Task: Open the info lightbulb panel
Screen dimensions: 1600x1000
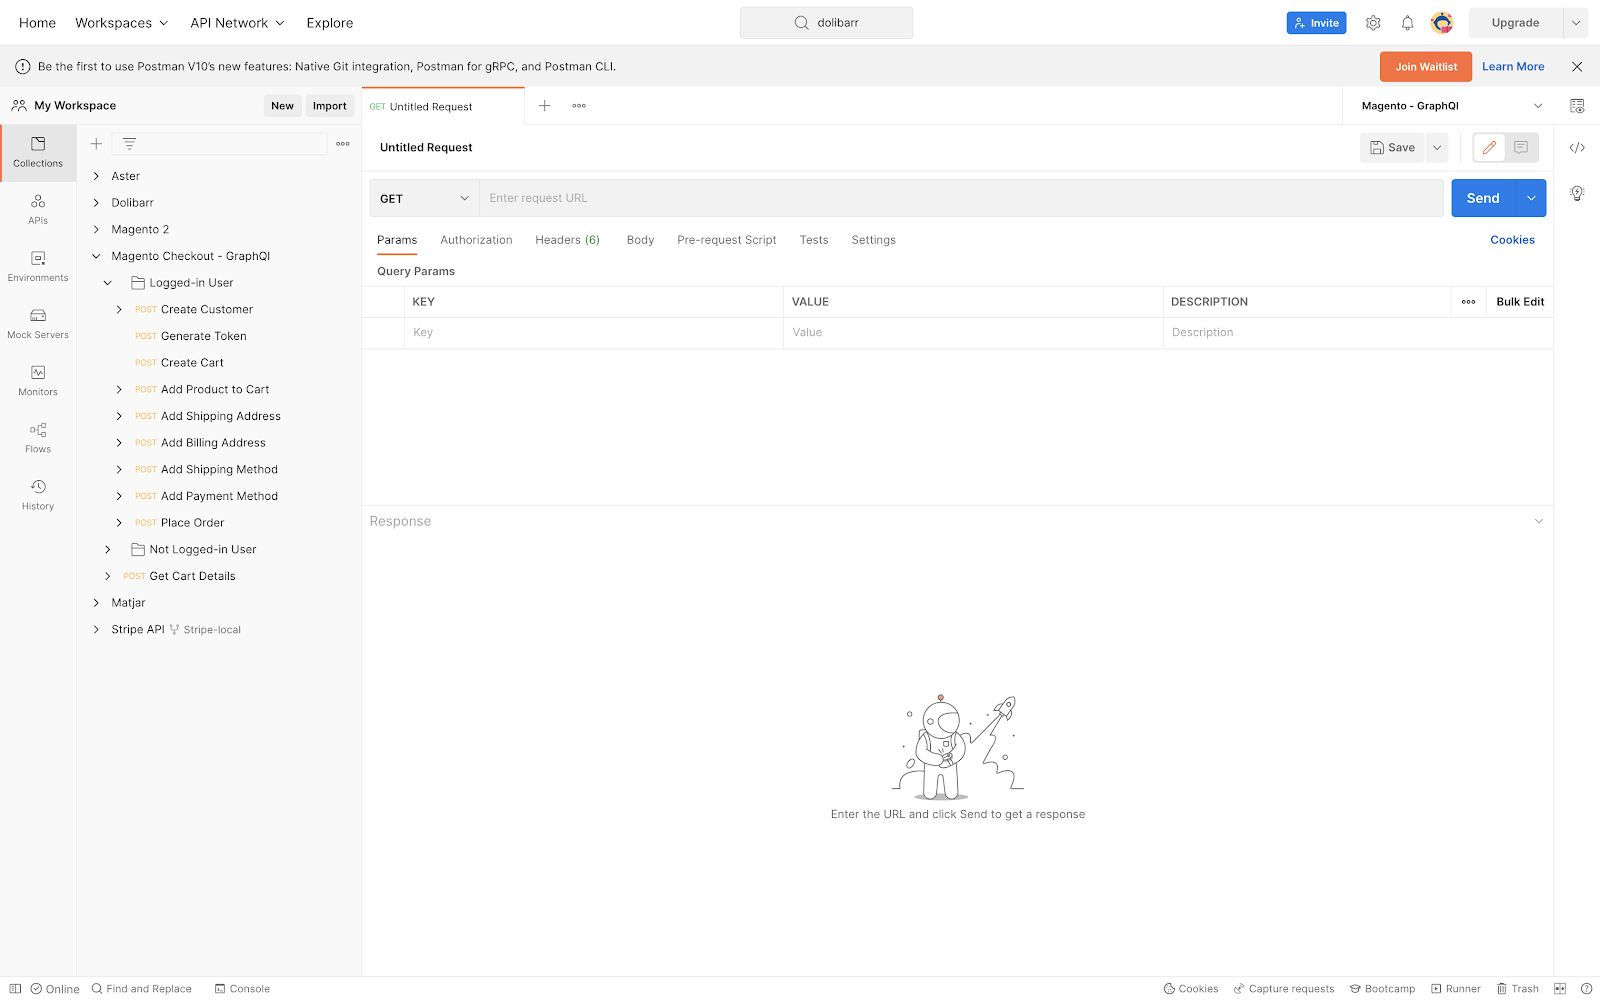Action: [x=1577, y=193]
